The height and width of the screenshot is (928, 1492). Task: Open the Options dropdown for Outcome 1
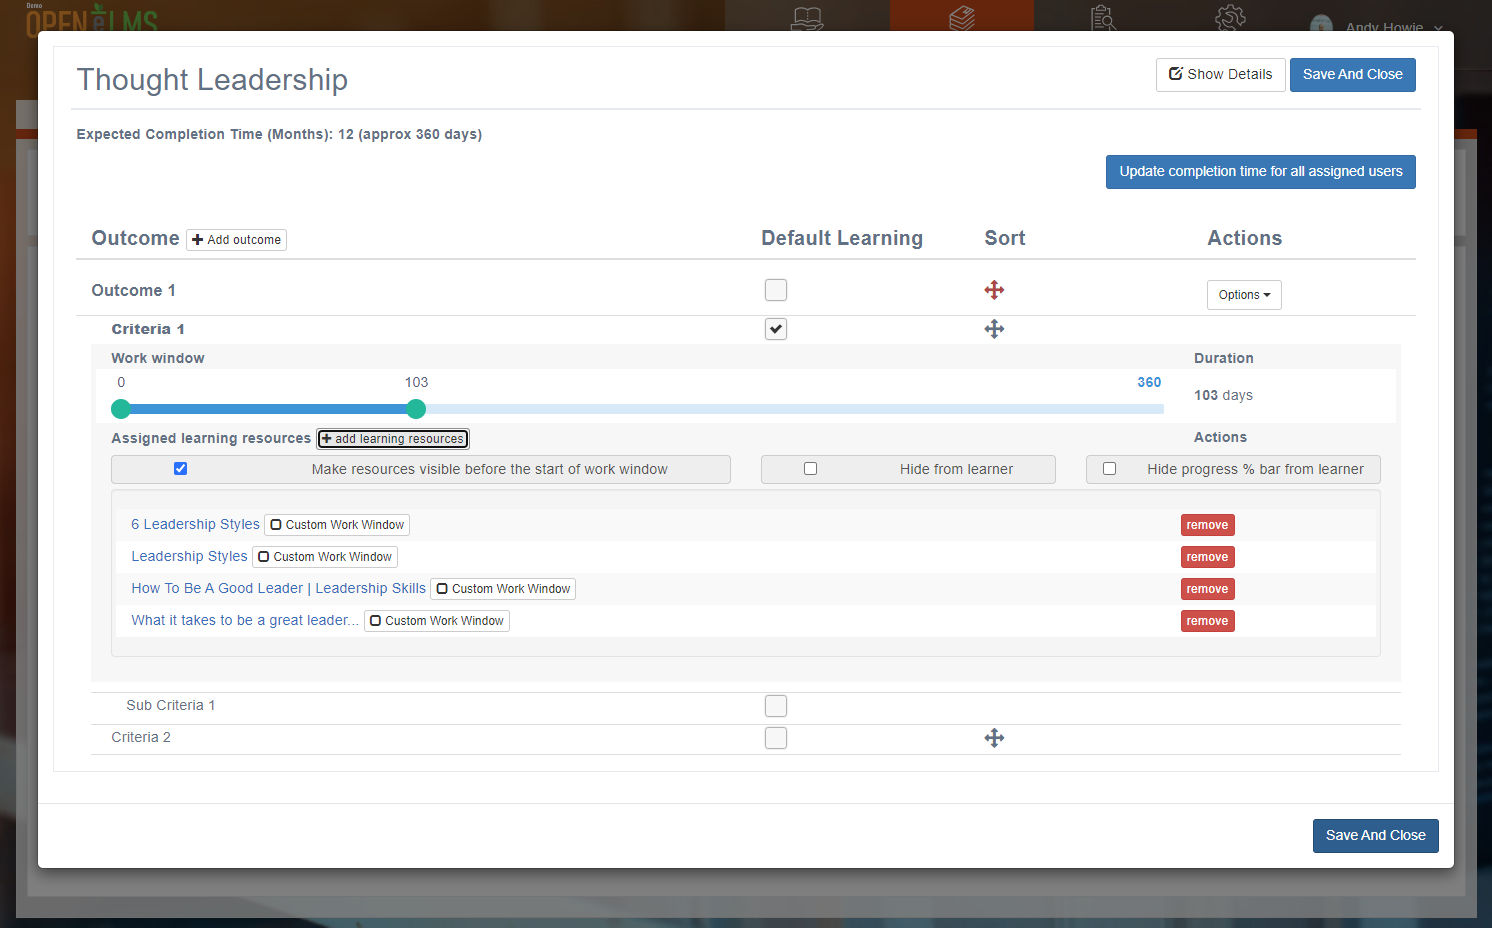[1244, 295]
